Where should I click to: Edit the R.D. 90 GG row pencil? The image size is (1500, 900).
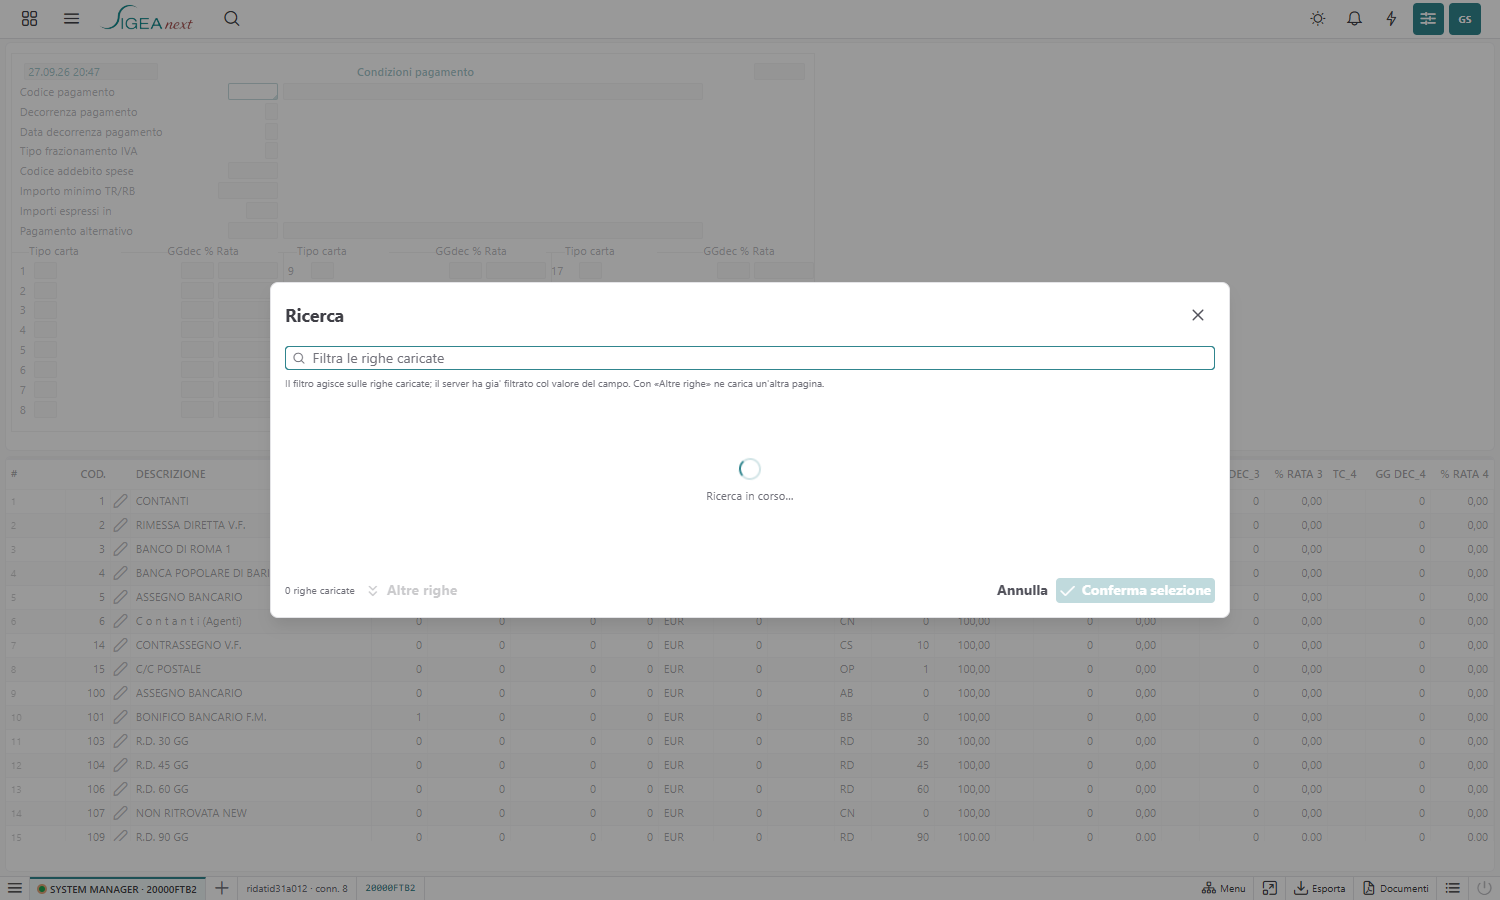pos(120,837)
